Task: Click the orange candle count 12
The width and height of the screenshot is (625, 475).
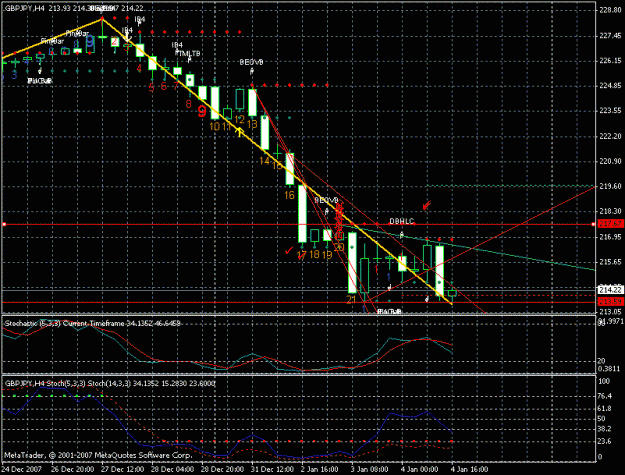Action: pyautogui.click(x=240, y=120)
